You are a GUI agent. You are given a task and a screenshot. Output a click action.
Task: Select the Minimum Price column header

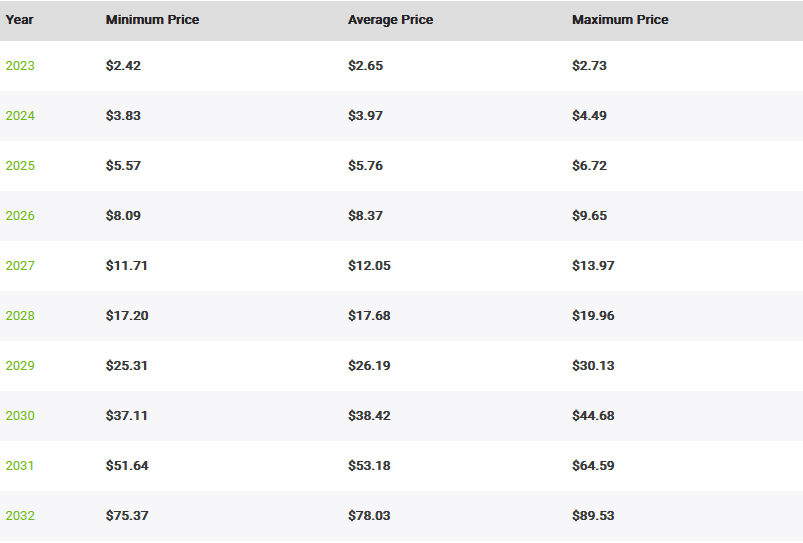pos(152,20)
